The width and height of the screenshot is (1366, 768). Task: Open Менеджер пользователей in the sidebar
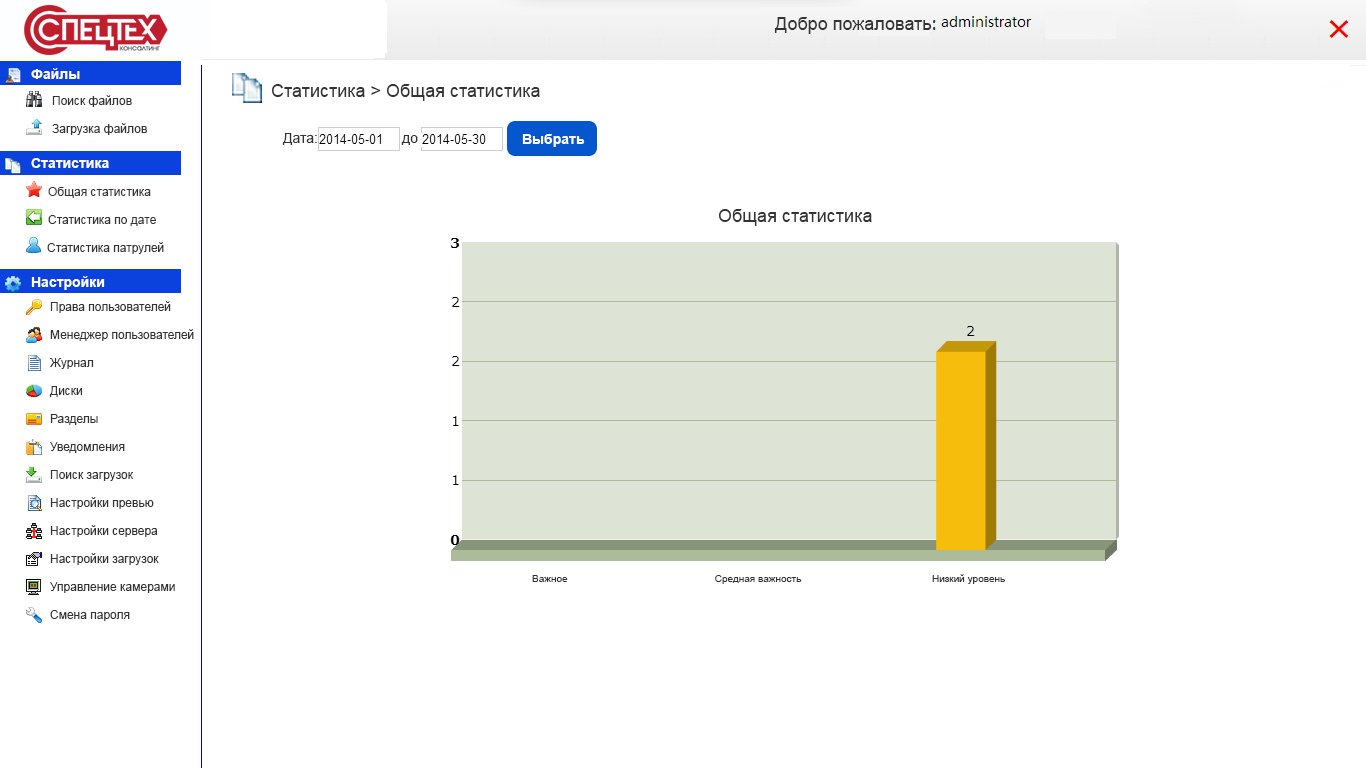coord(121,335)
